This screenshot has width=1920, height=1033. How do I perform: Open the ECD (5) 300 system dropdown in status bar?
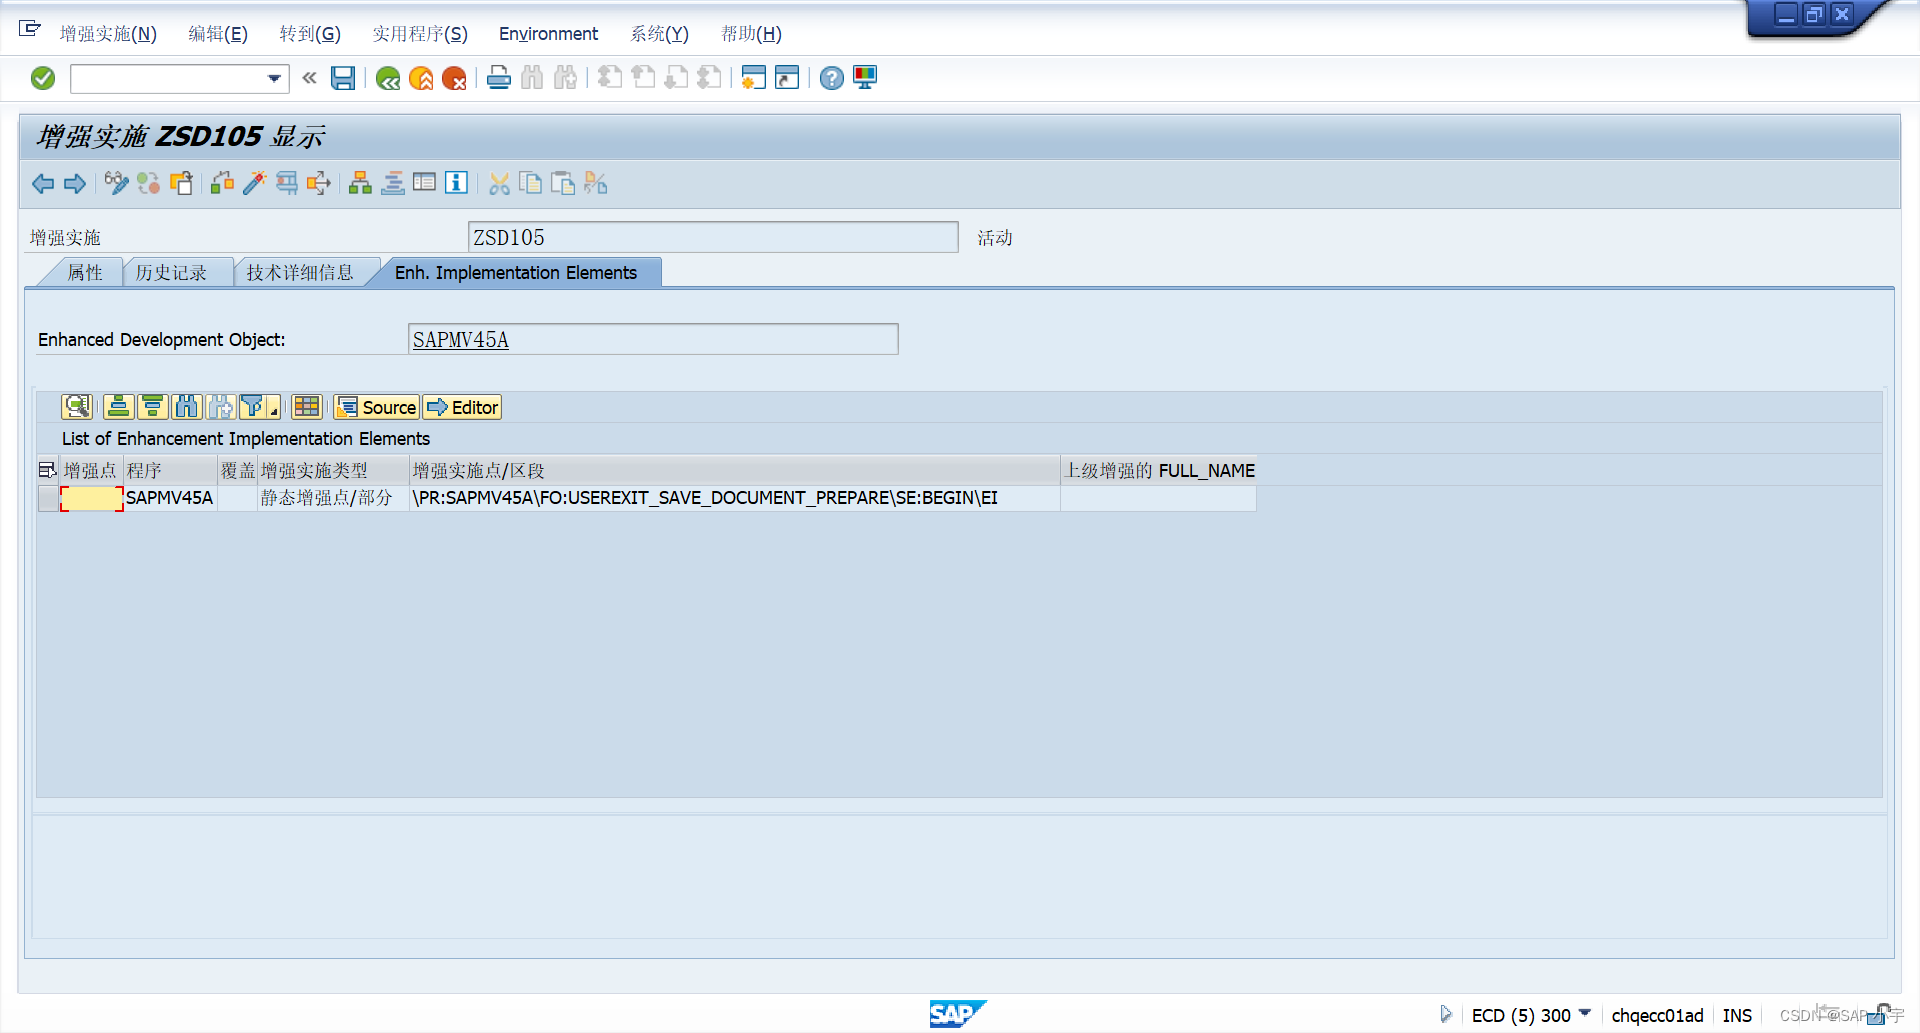click(x=1585, y=1014)
